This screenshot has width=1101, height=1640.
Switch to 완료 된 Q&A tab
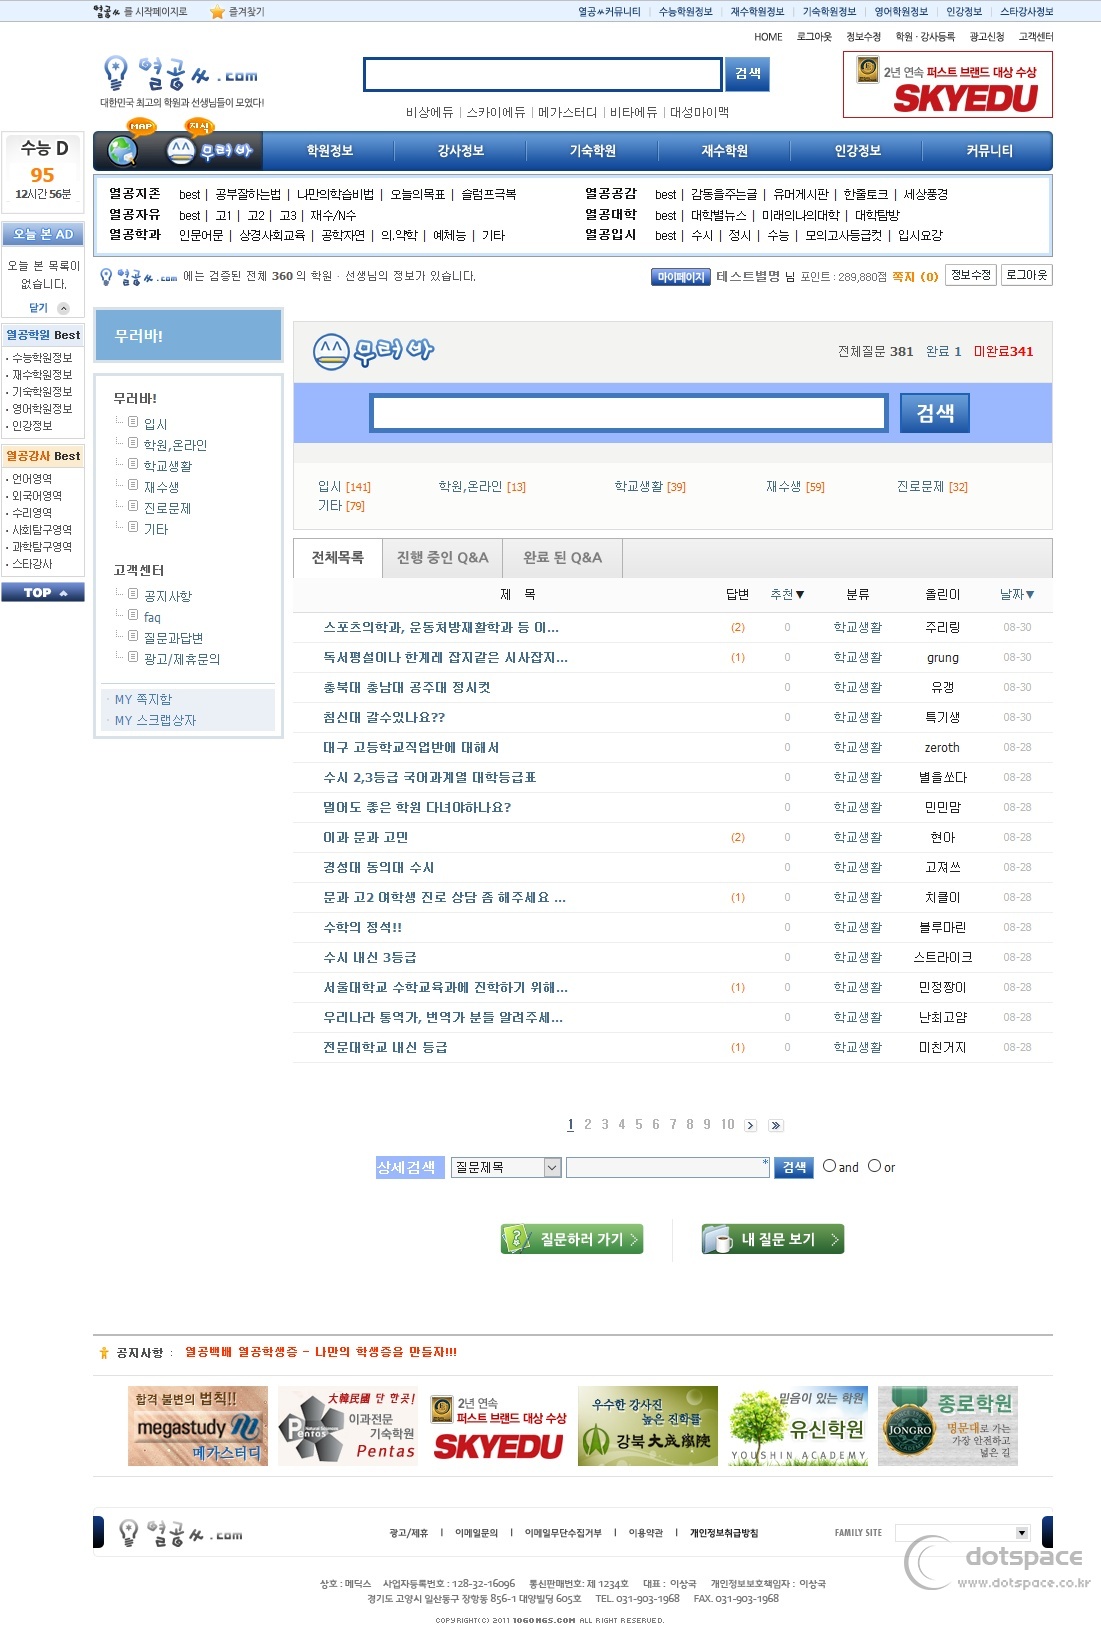pyautogui.click(x=563, y=558)
